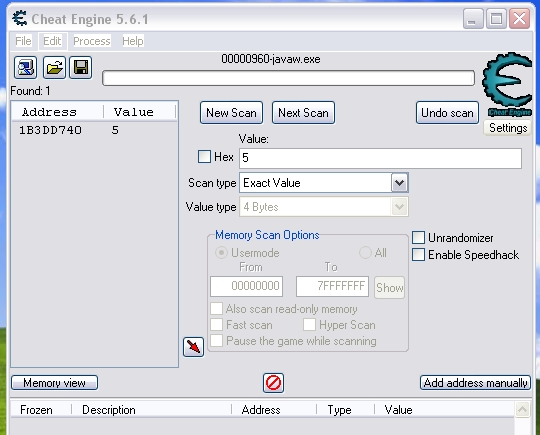Close the Cheat Engine window
The image size is (540, 435).
click(519, 19)
